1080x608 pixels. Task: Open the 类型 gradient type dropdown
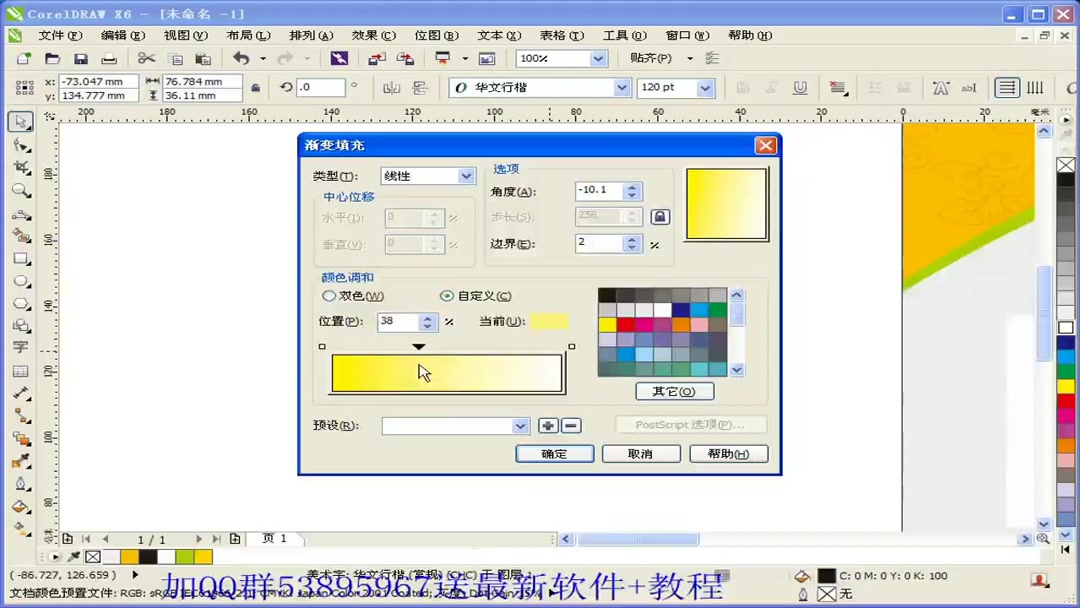pos(465,175)
